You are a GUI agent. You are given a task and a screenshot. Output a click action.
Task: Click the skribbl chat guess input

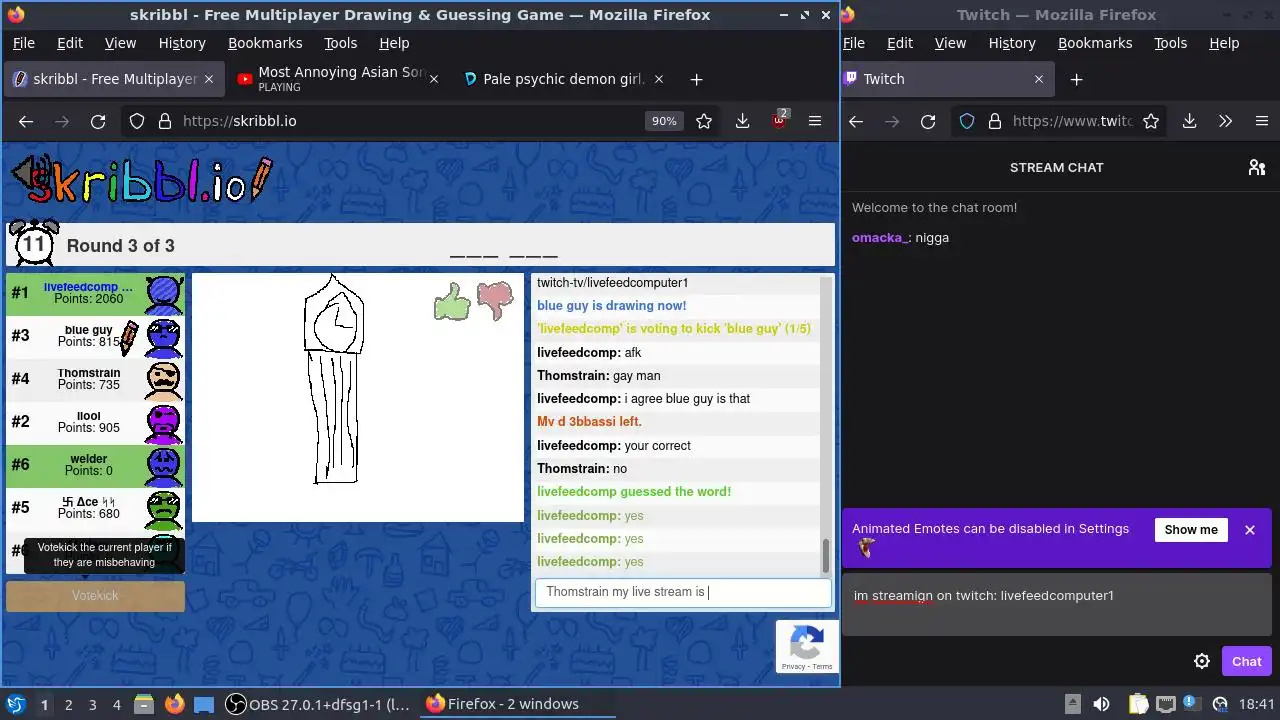click(x=683, y=592)
